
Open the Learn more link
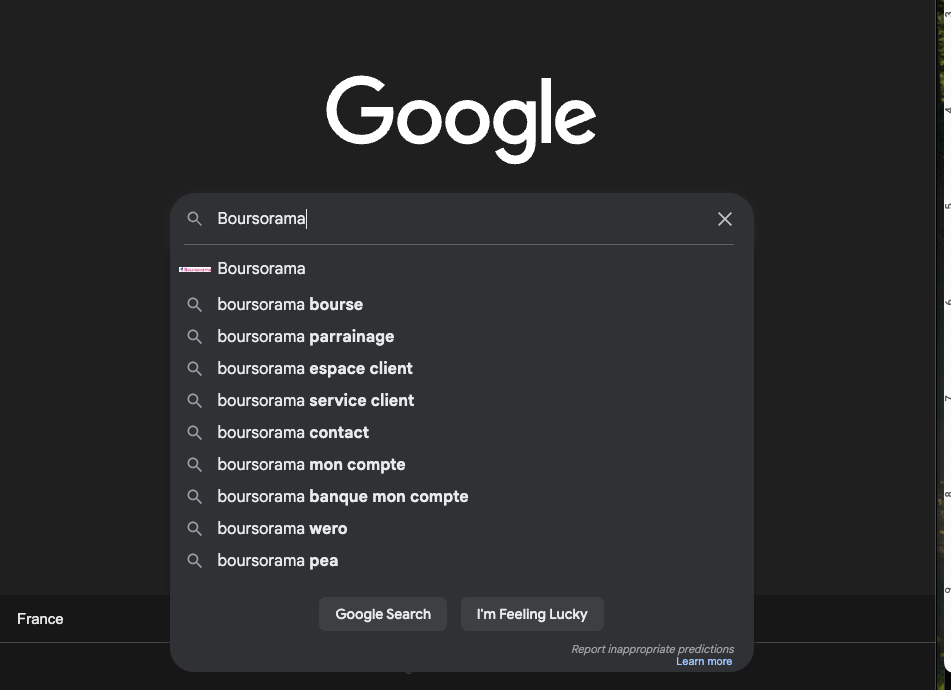coord(704,661)
